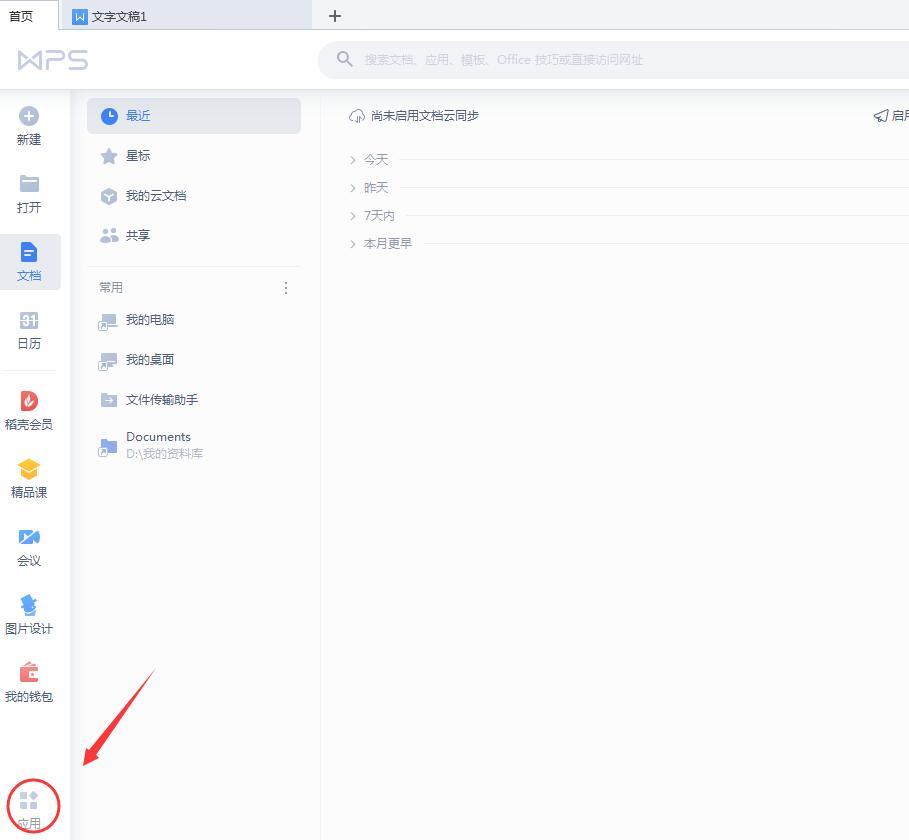The width and height of the screenshot is (909, 840).
Task: Click 尚未启用文档云同步 notice text
Action: pyautogui.click(x=425, y=116)
